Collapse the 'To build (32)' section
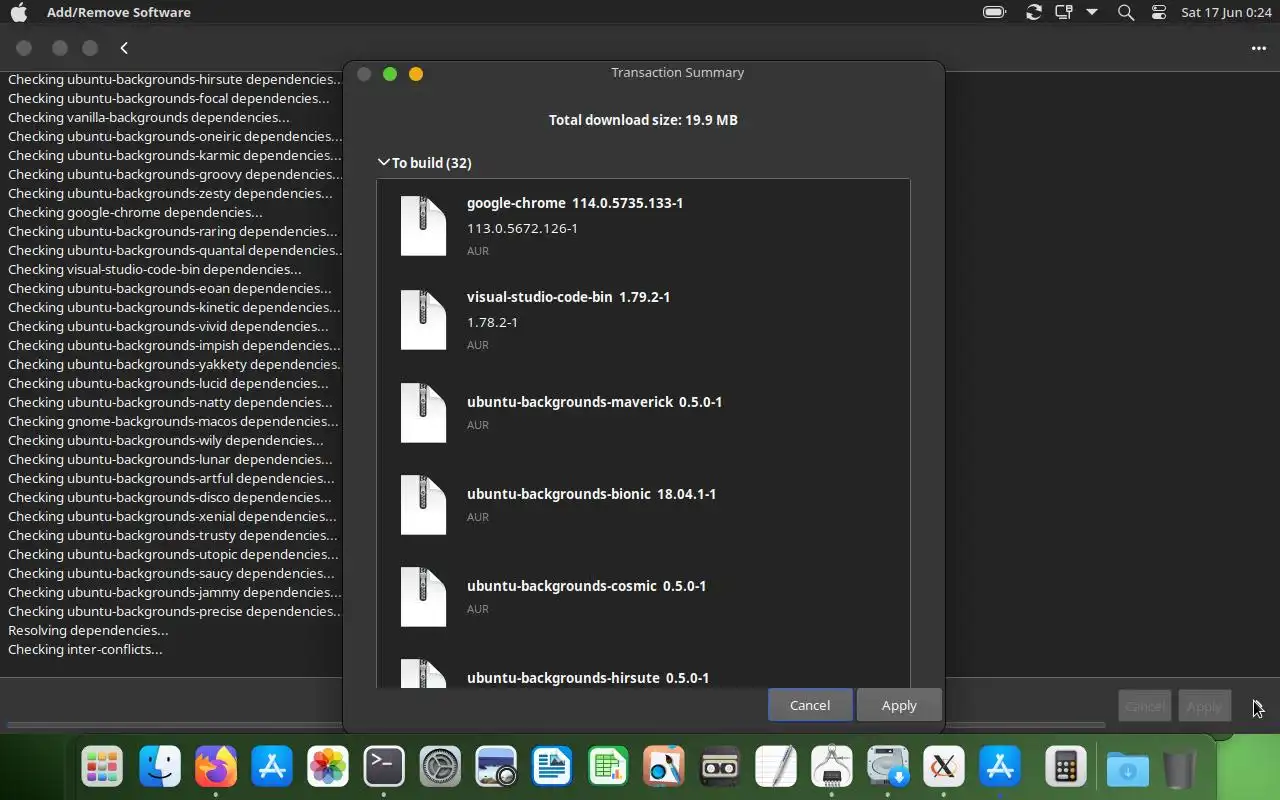This screenshot has height=800, width=1280. coord(424,163)
